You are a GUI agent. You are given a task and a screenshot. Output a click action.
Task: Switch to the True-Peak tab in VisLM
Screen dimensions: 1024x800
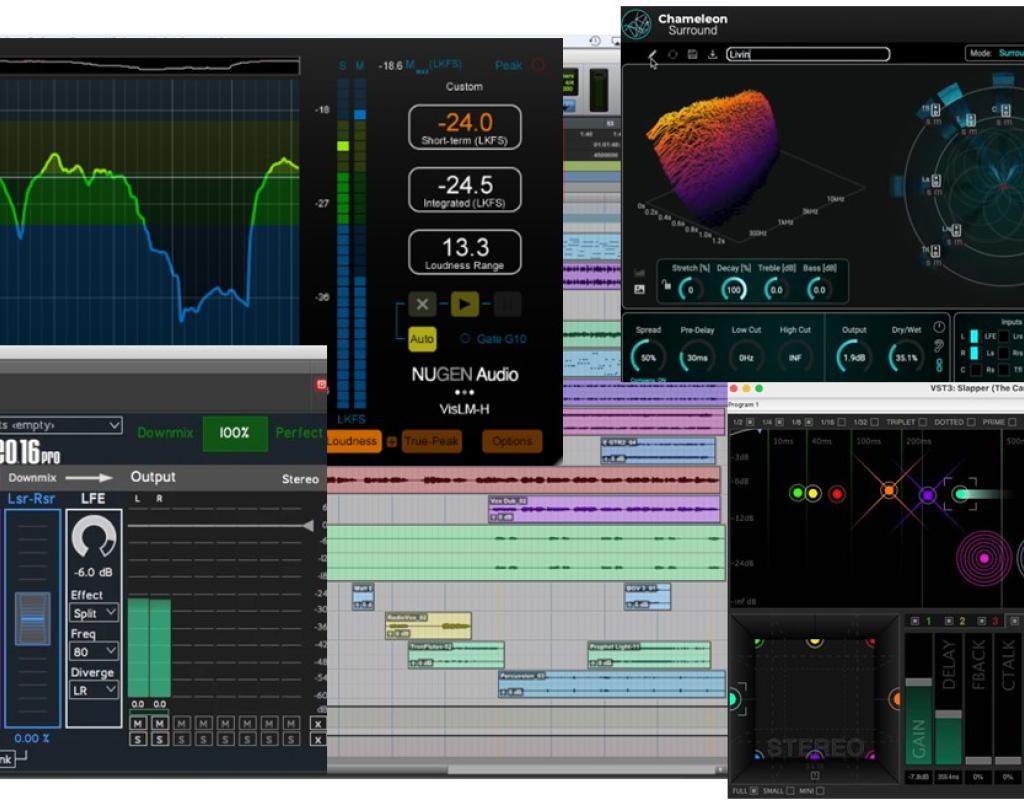click(431, 442)
